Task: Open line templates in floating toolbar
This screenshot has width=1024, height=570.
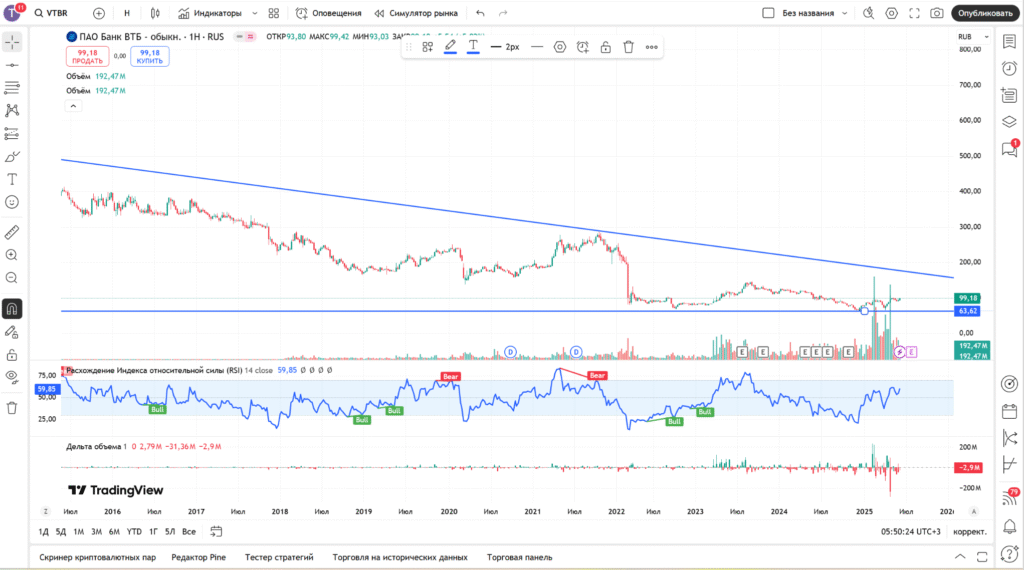Action: click(x=428, y=47)
